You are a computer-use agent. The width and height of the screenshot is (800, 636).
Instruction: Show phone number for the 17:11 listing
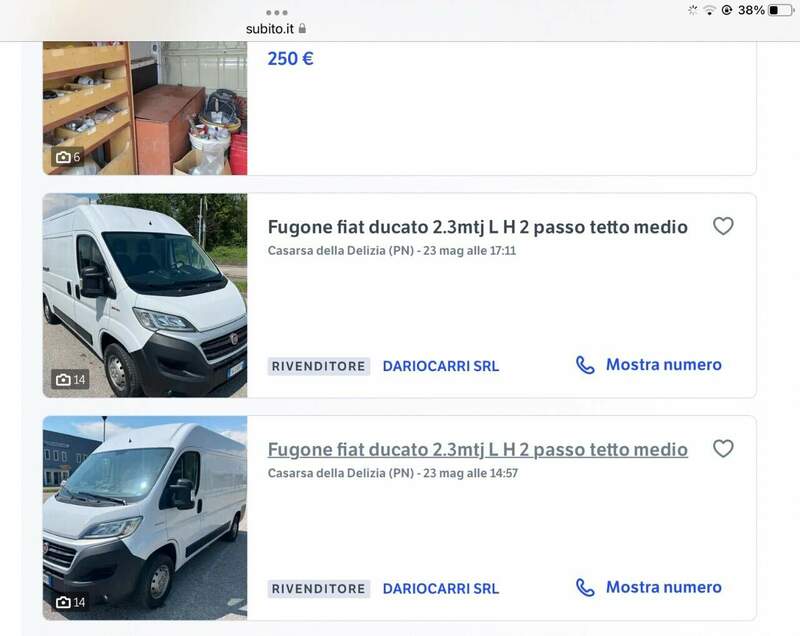(648, 365)
